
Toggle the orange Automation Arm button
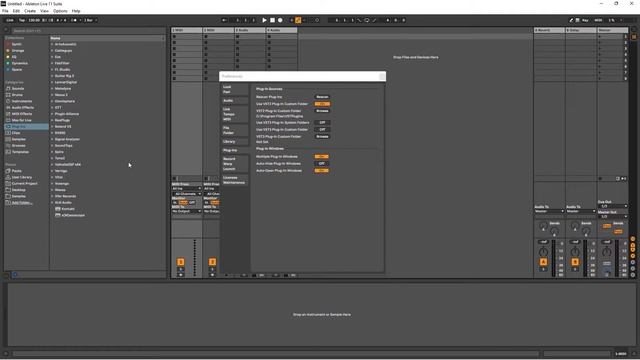tap(298, 20)
